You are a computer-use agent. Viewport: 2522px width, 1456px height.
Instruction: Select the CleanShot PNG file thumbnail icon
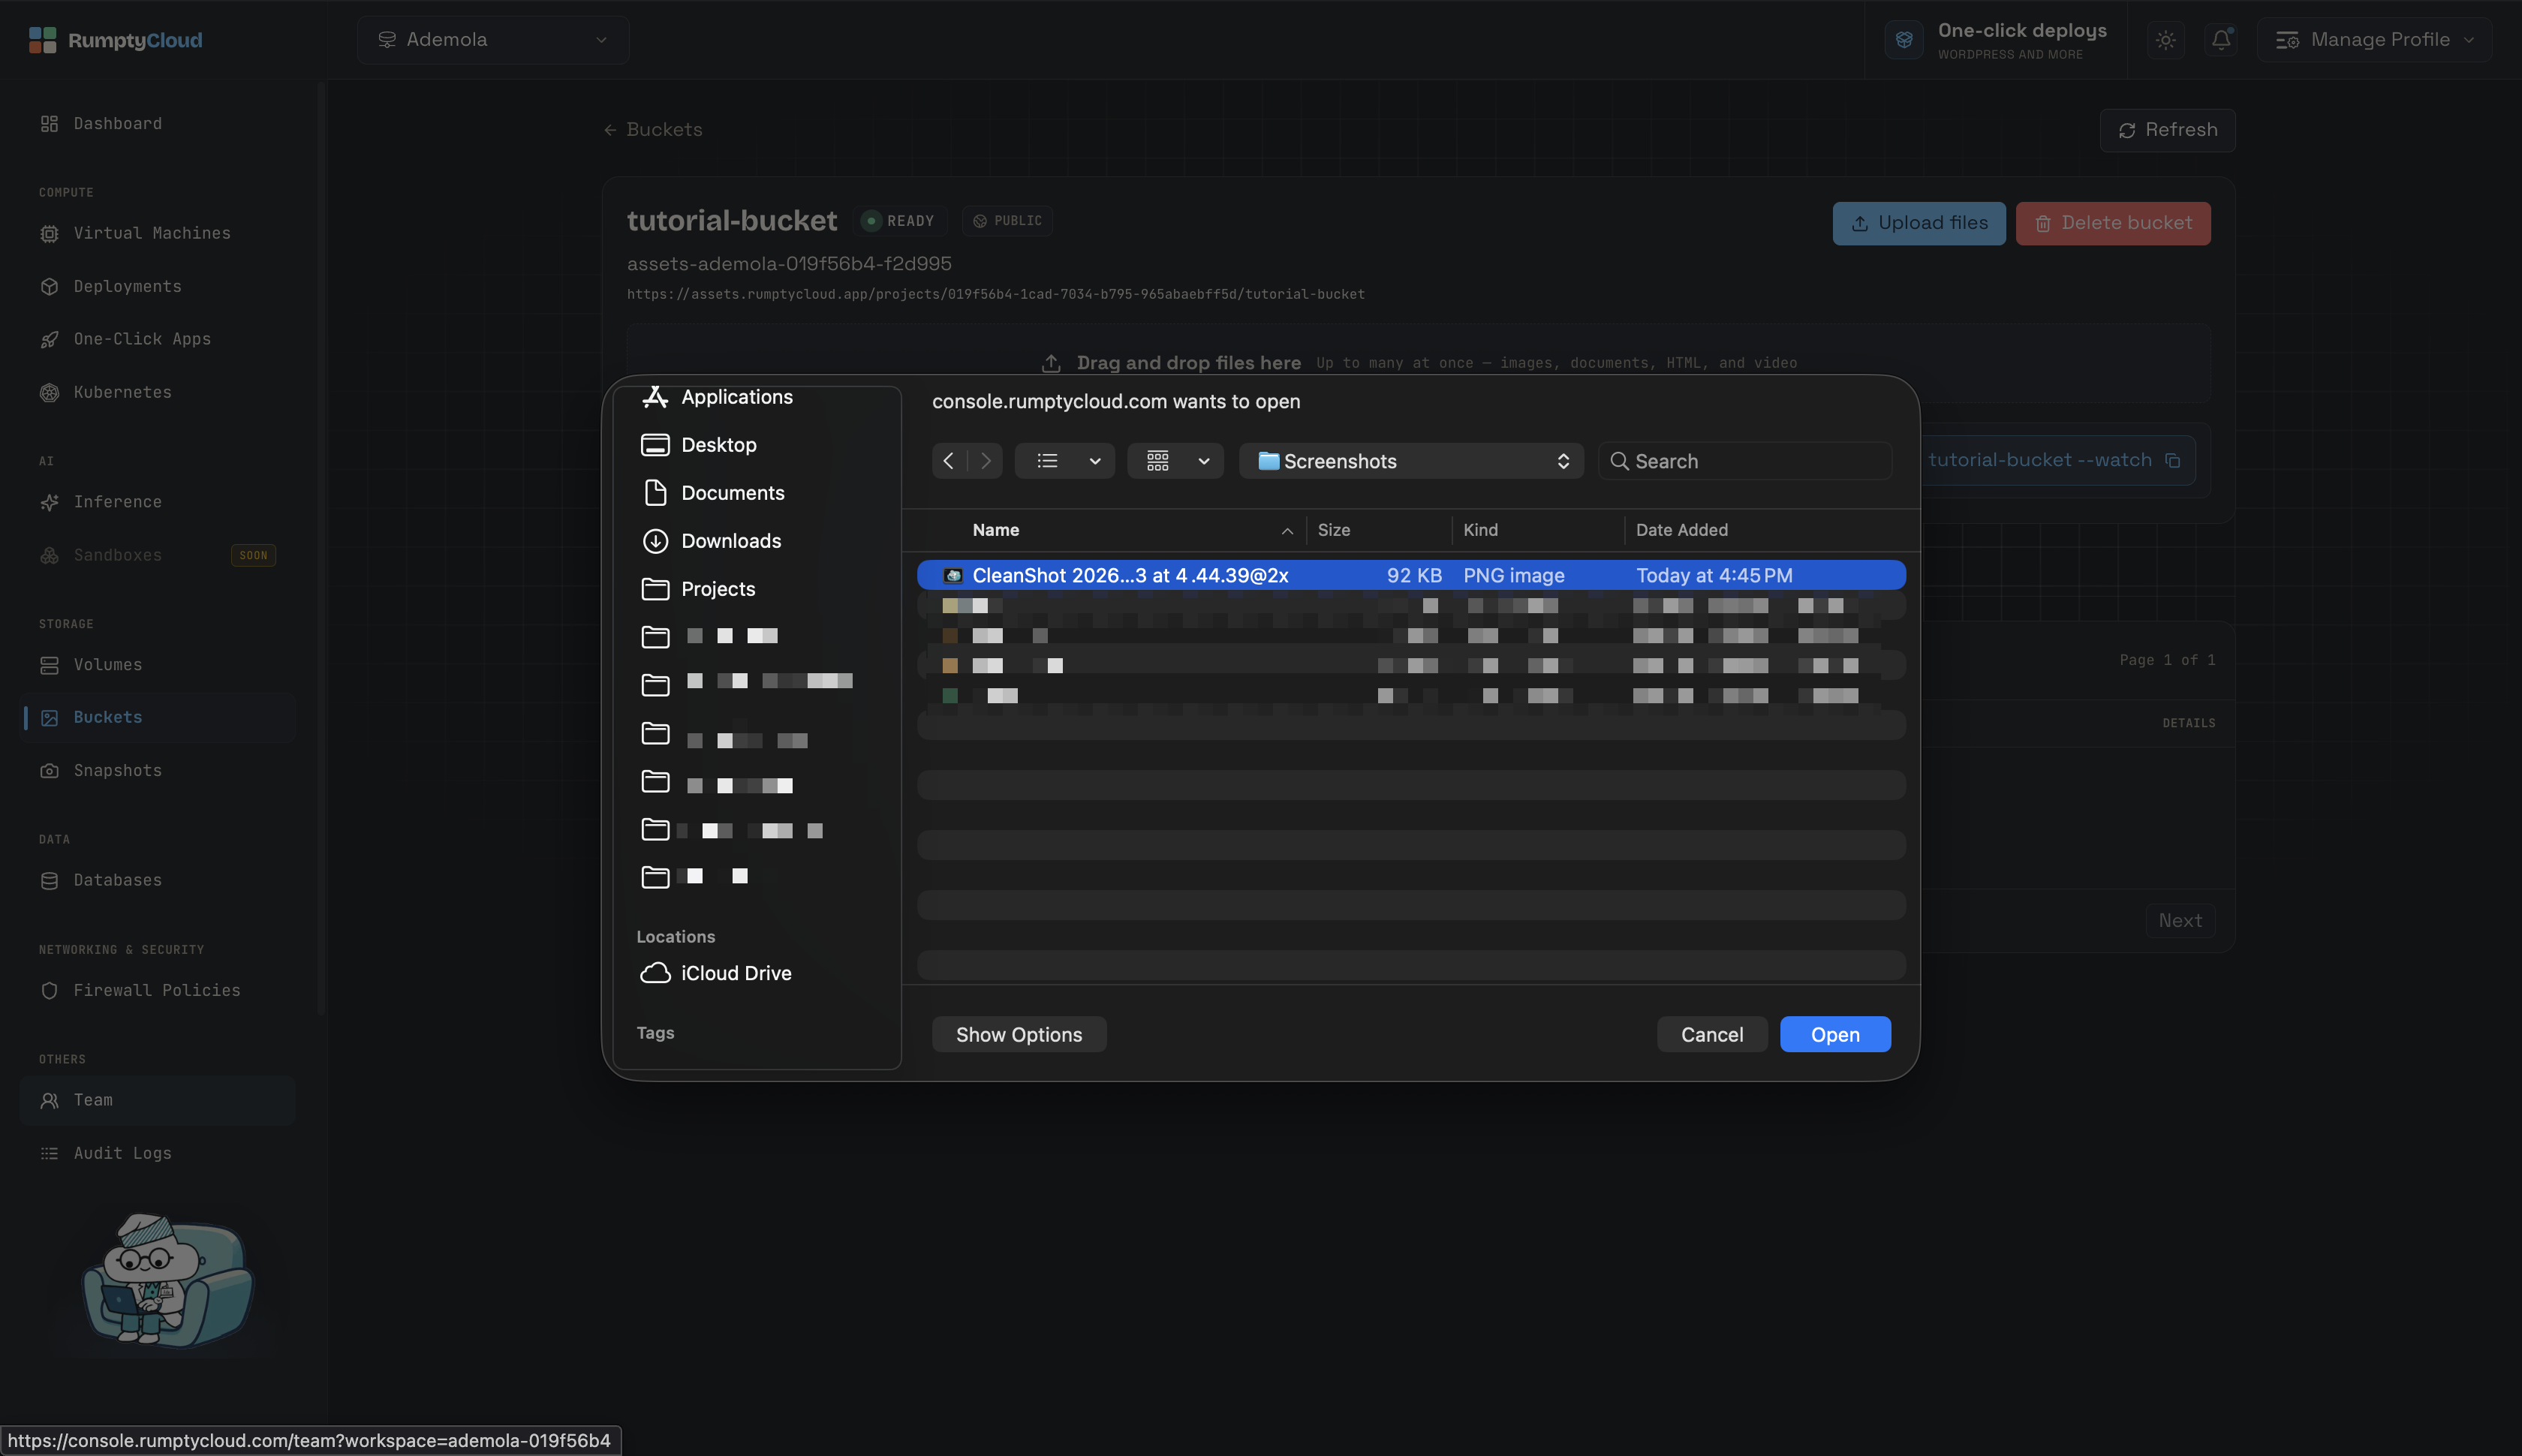click(x=953, y=575)
